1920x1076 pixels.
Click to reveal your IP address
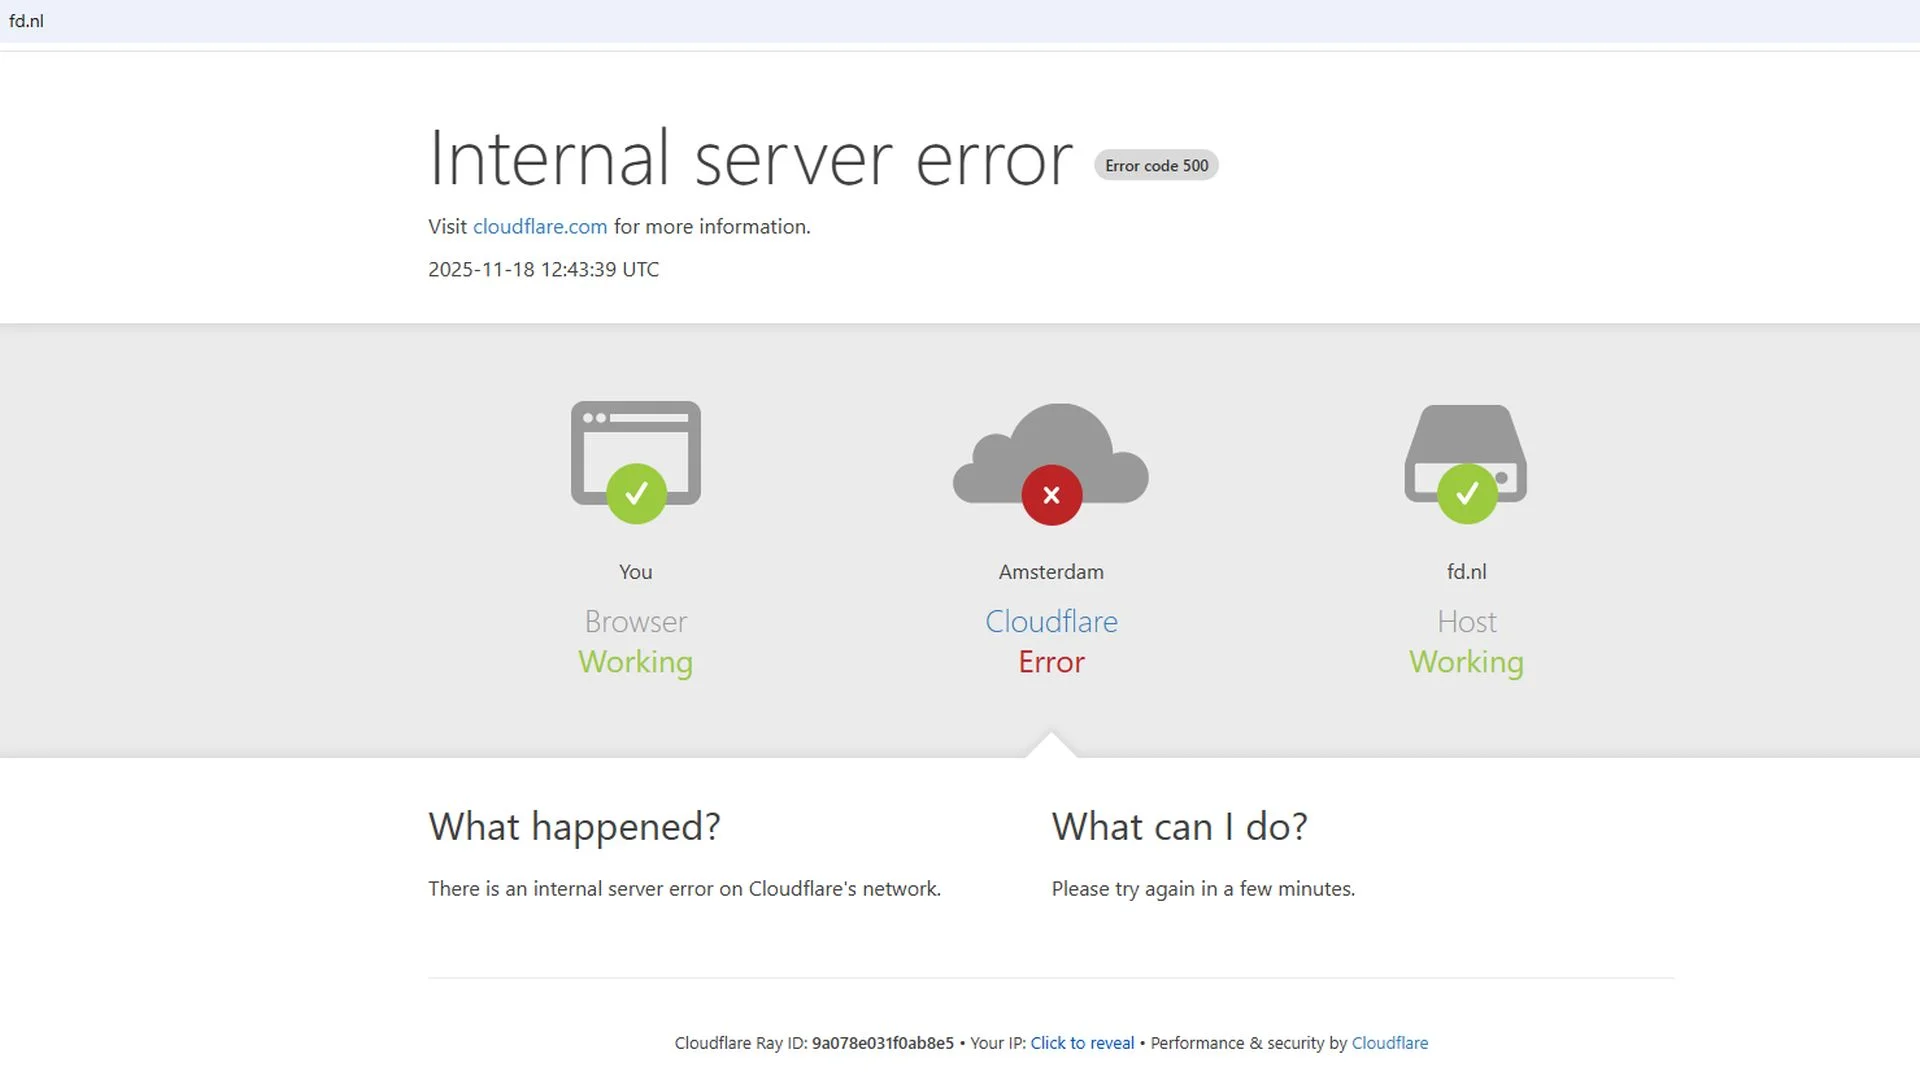tap(1082, 1043)
